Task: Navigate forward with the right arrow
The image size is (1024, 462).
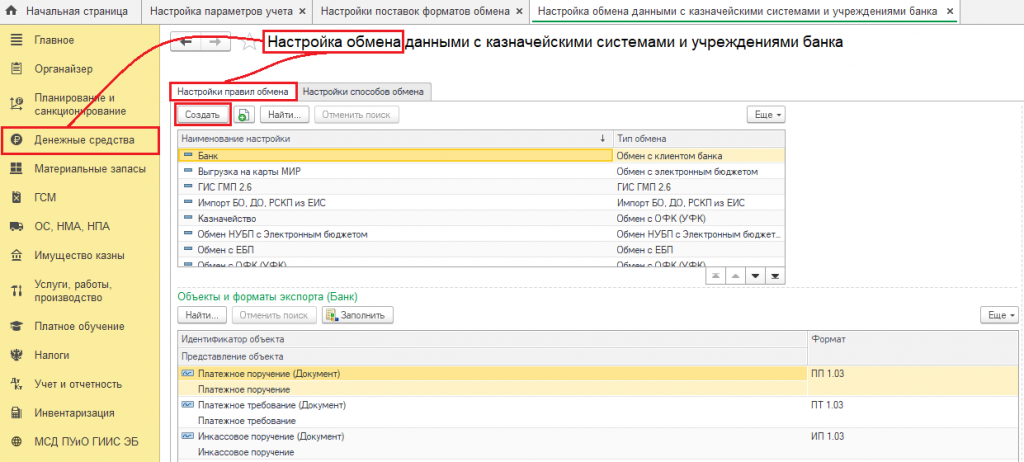Action: pyautogui.click(x=216, y=41)
